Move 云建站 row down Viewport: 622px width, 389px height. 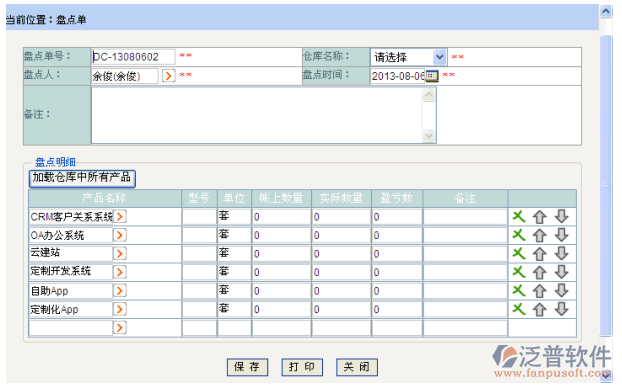click(x=561, y=254)
